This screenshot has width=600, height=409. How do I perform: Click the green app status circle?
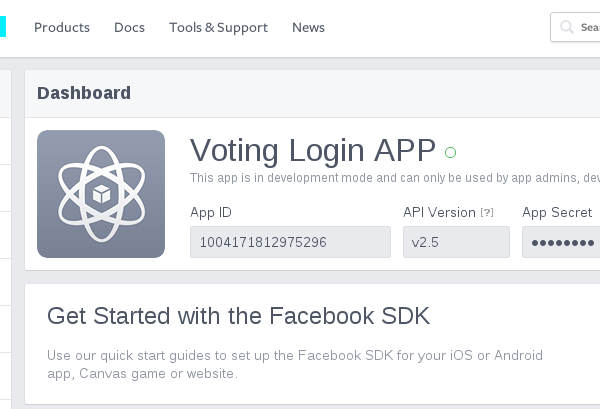pyautogui.click(x=450, y=152)
